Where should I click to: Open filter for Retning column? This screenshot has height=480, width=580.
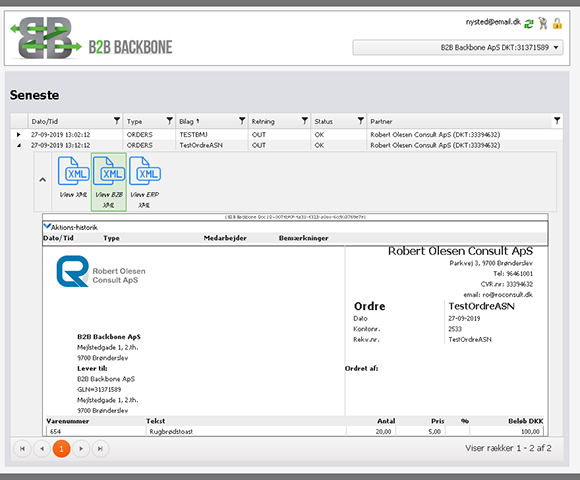305,121
